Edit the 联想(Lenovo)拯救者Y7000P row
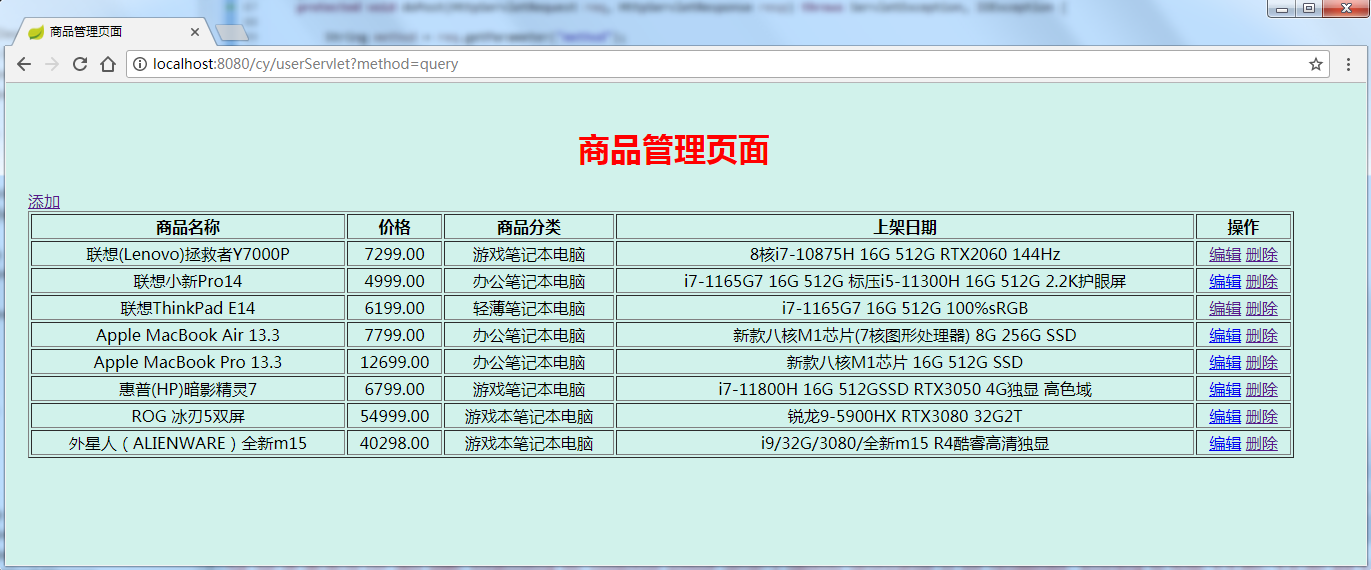This screenshot has width=1371, height=570. click(1225, 254)
